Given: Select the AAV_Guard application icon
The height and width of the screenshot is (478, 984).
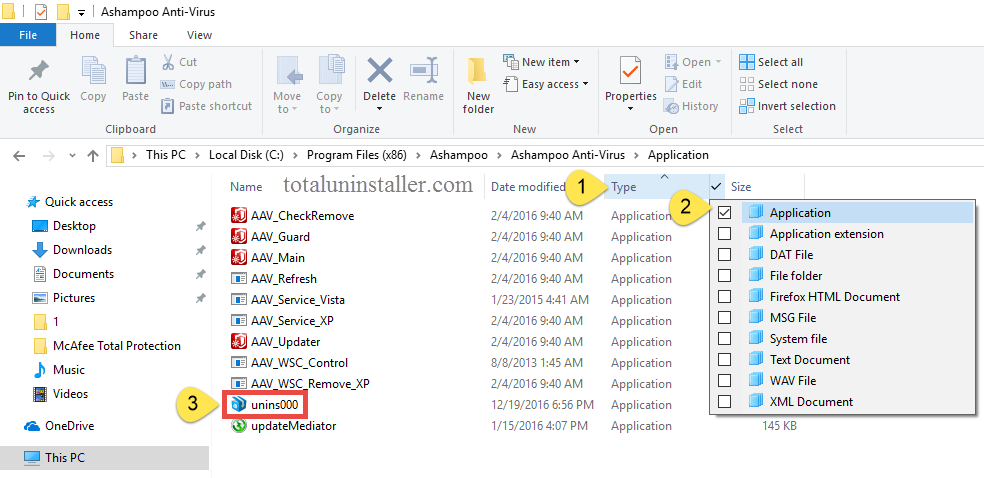Looking at the screenshot, I should [x=238, y=237].
